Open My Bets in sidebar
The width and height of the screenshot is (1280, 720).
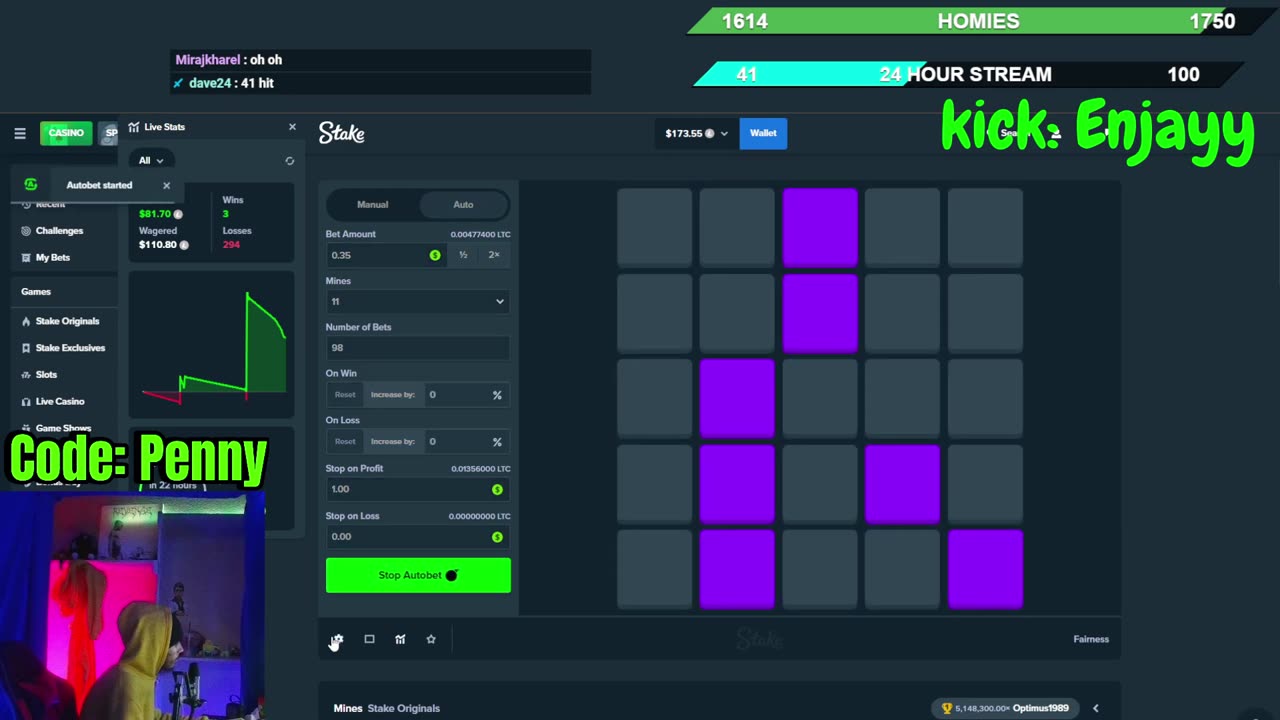pos(52,258)
